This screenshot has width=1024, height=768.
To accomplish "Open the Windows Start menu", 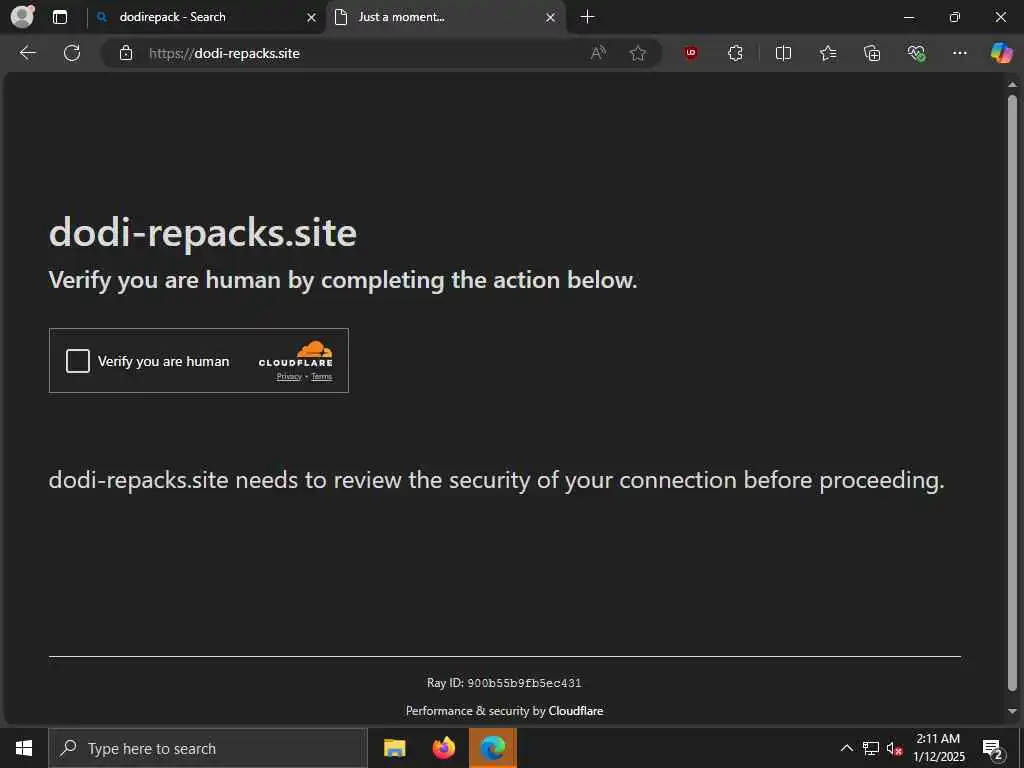I will (24, 748).
